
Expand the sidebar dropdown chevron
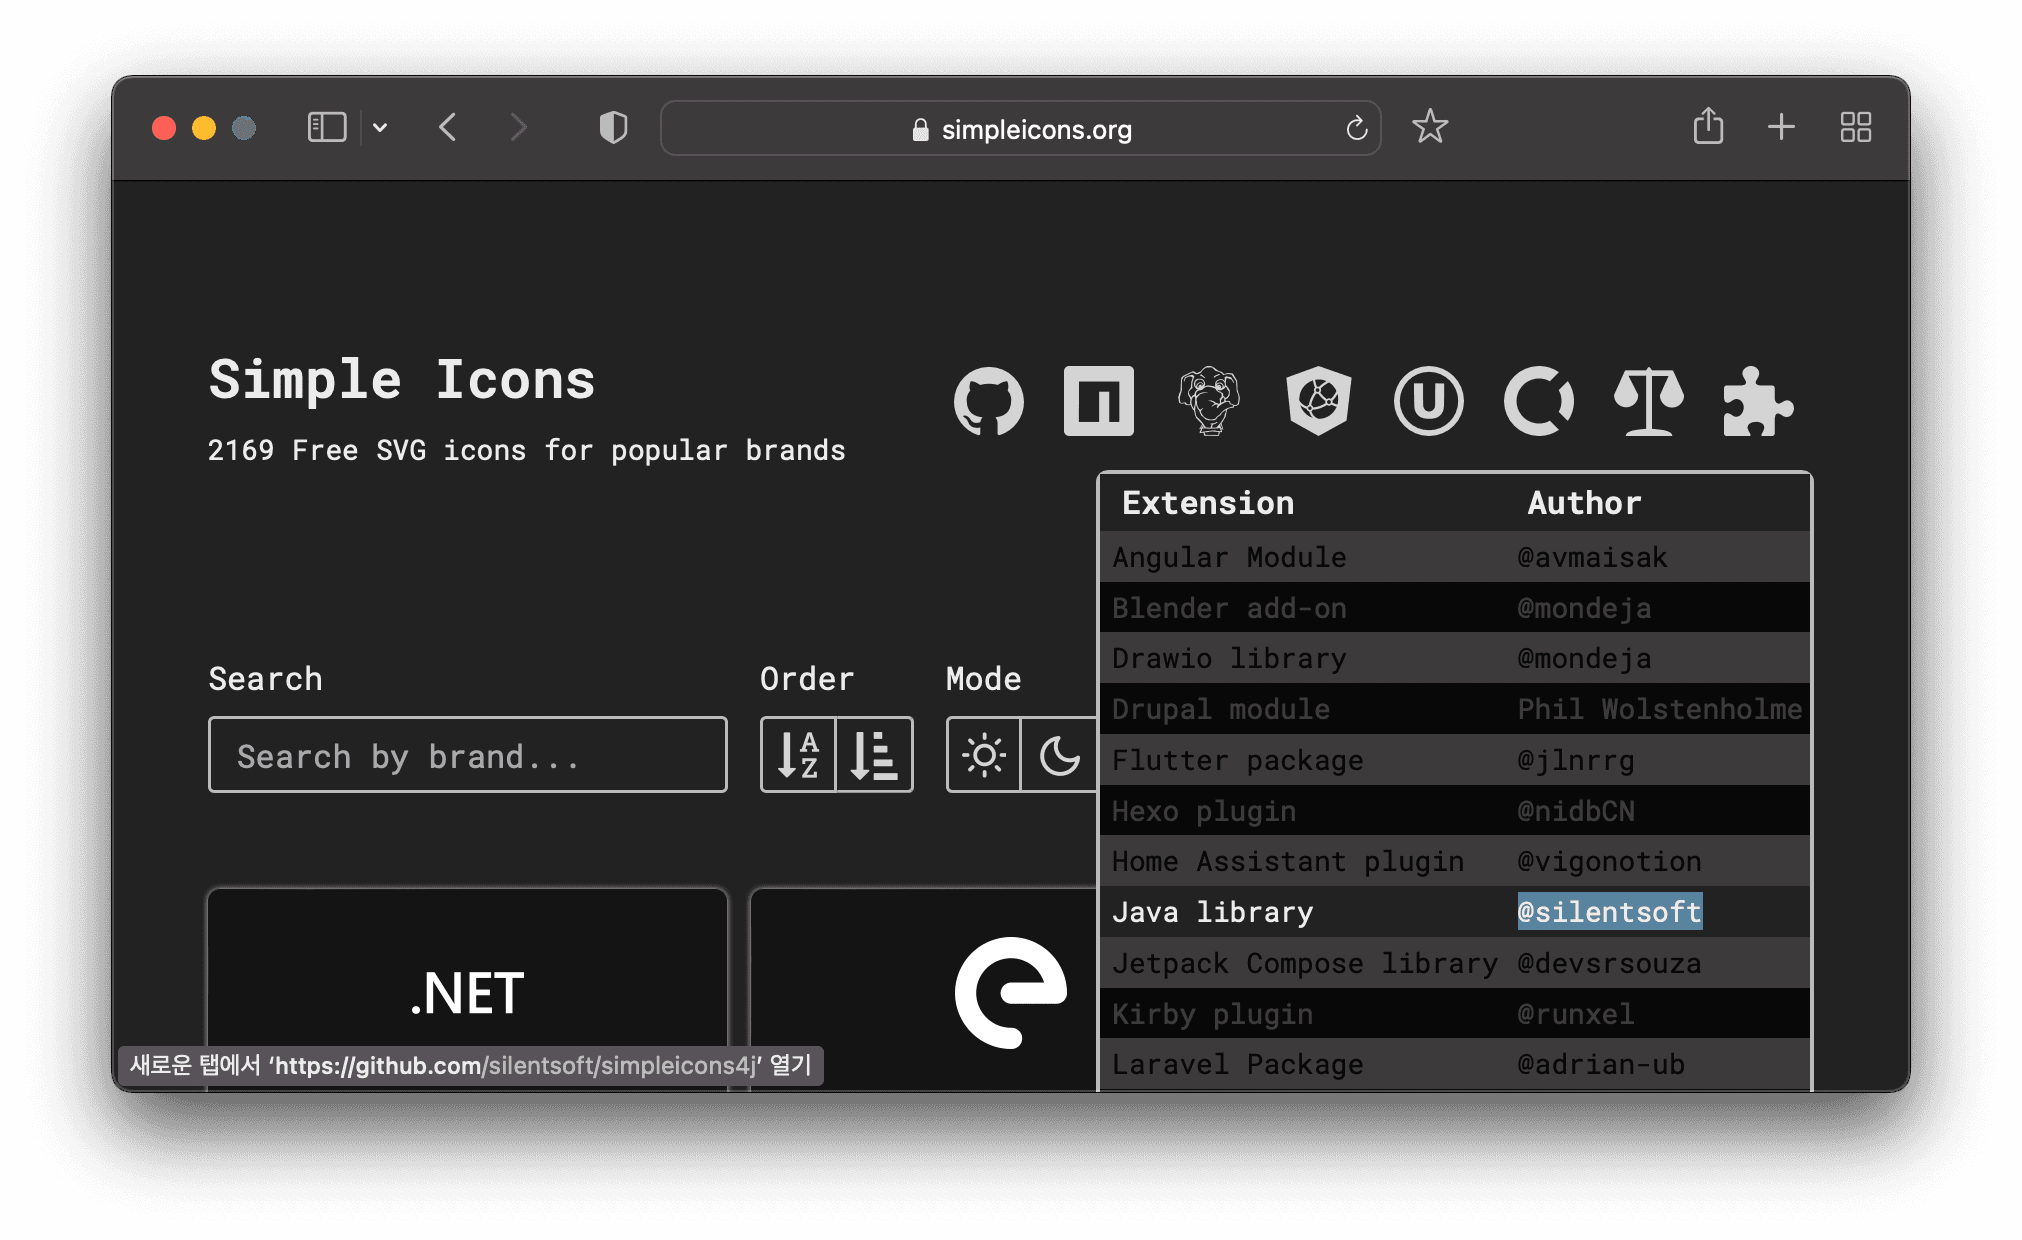tap(380, 127)
